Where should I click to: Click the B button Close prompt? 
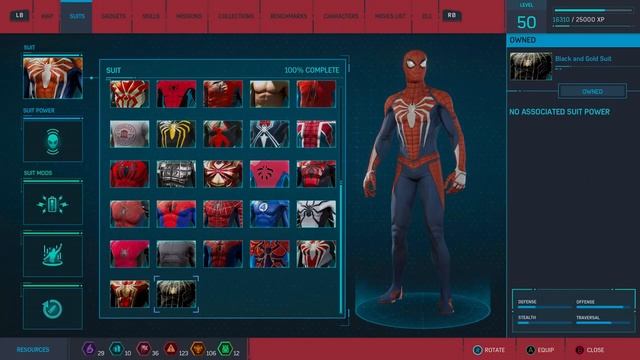(589, 350)
